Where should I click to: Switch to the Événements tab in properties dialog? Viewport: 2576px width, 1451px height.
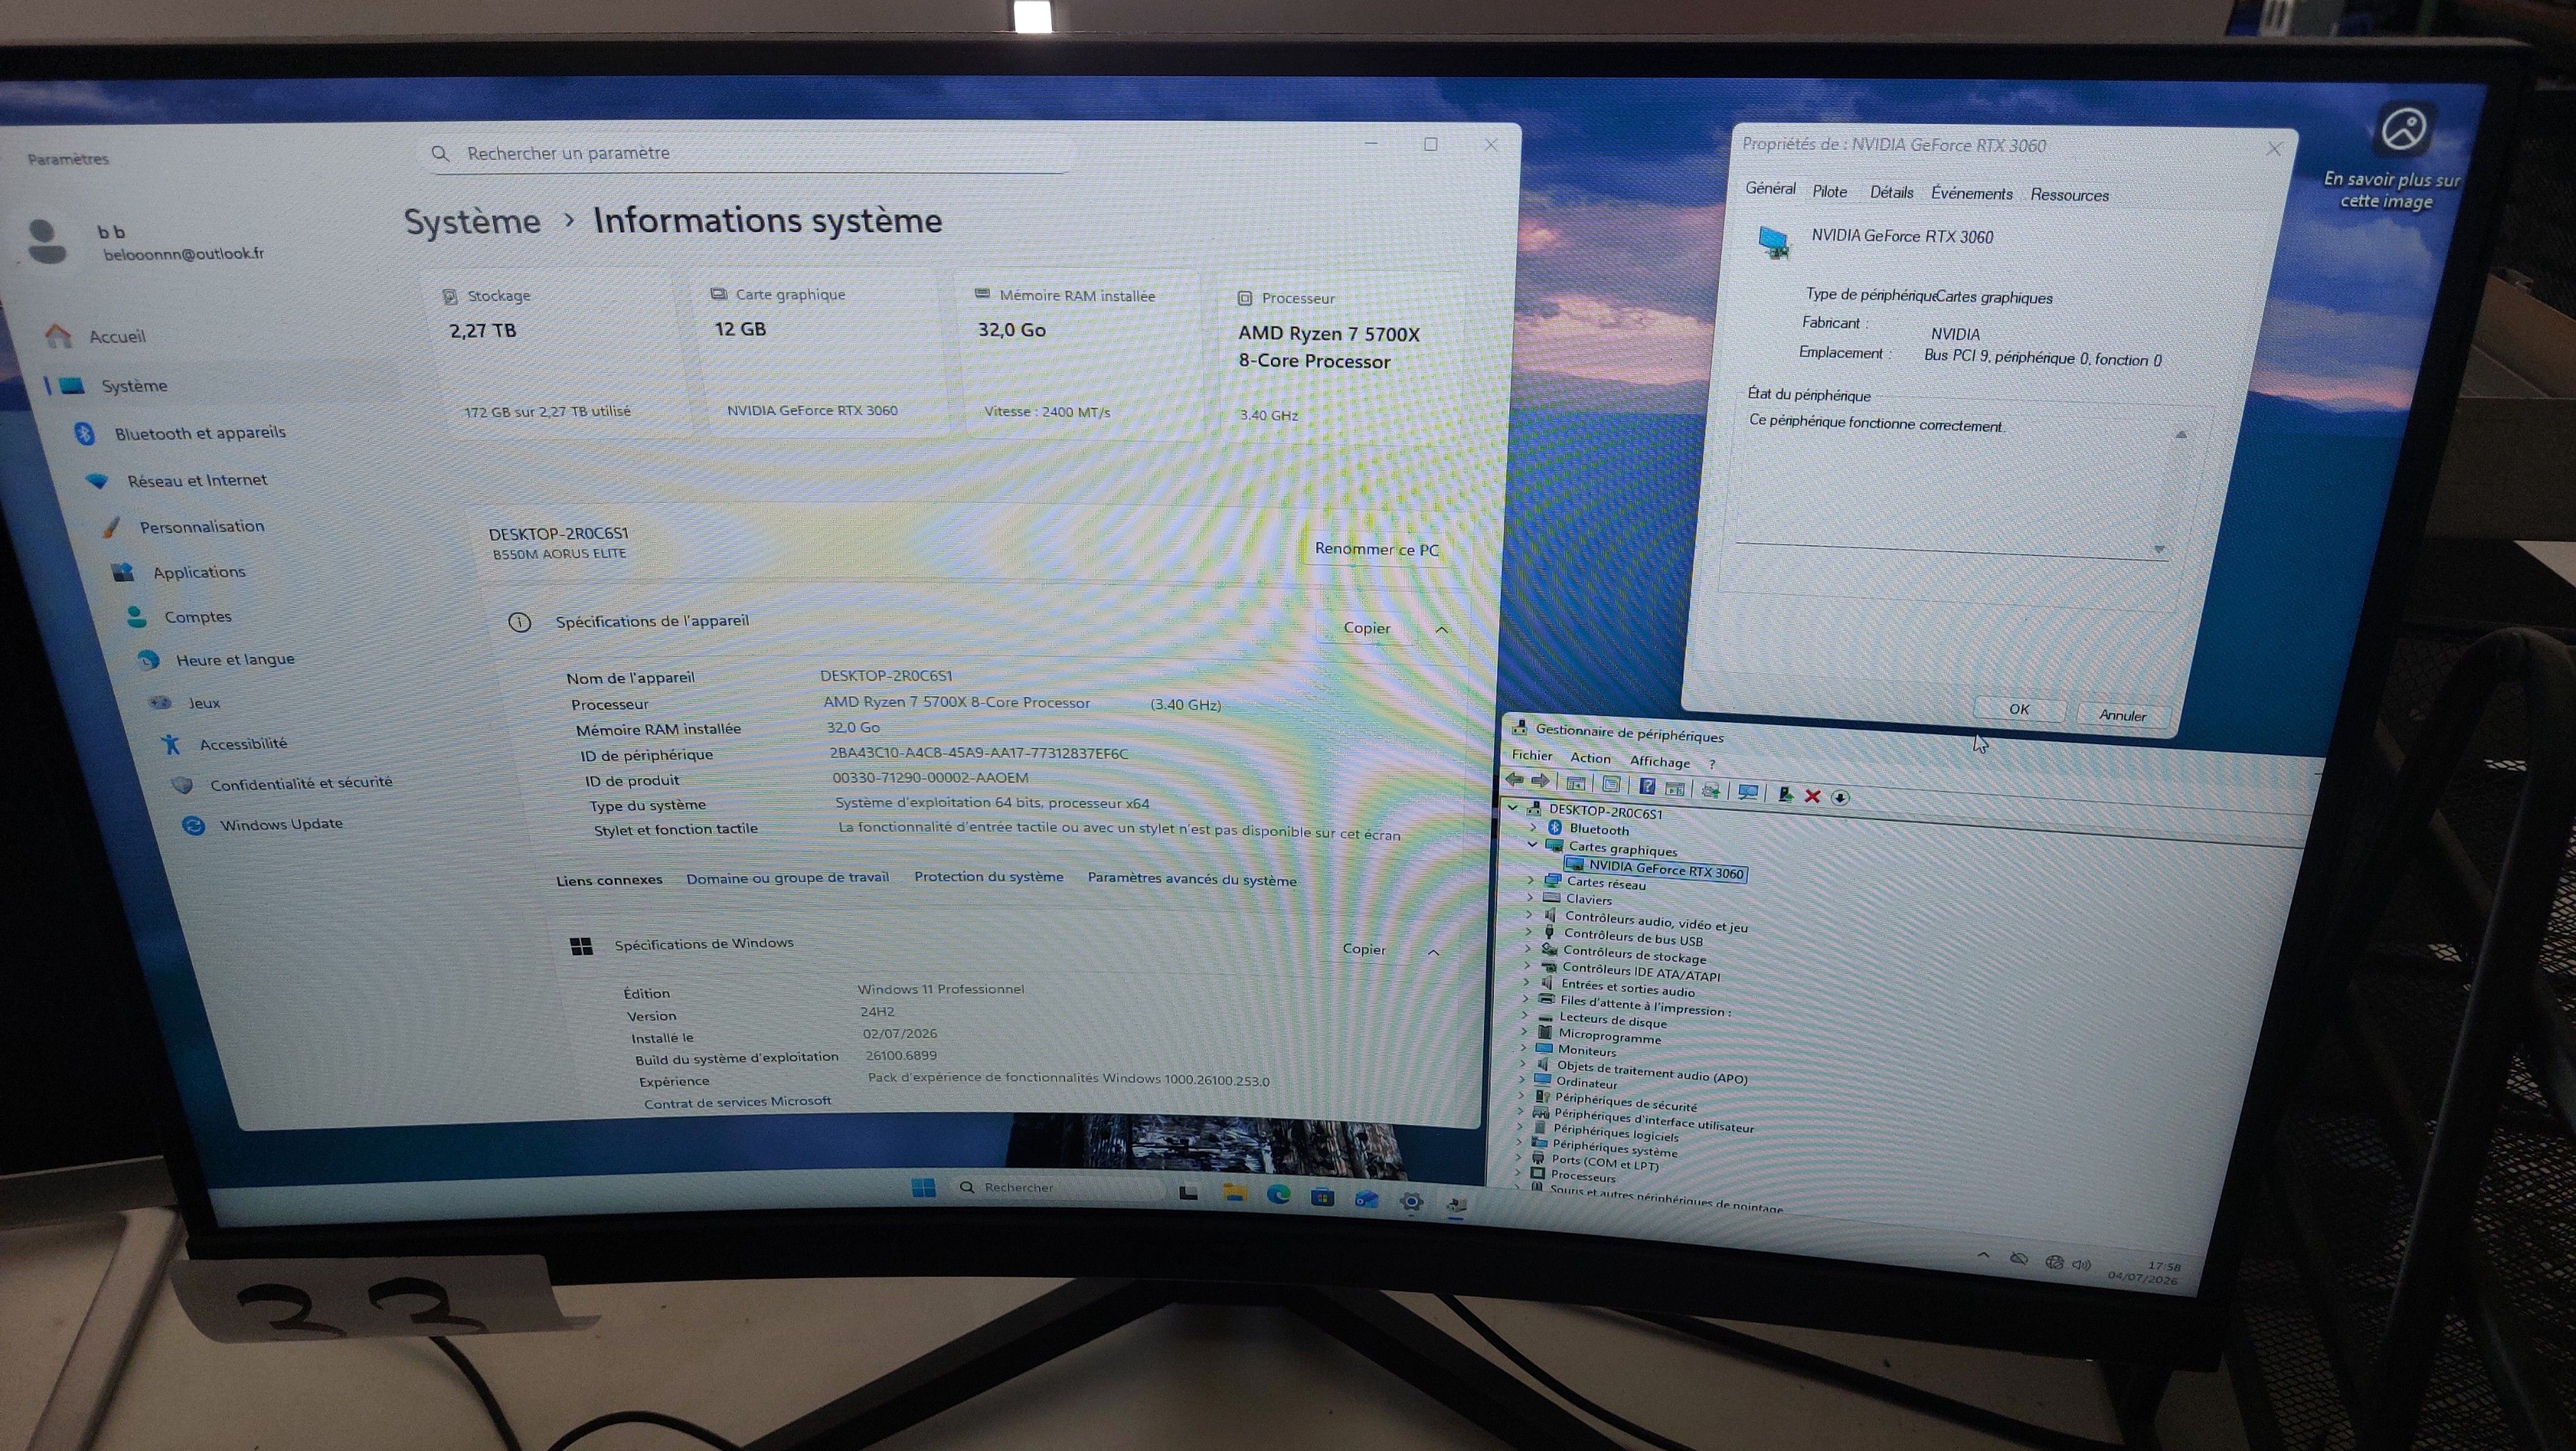pos(1972,193)
